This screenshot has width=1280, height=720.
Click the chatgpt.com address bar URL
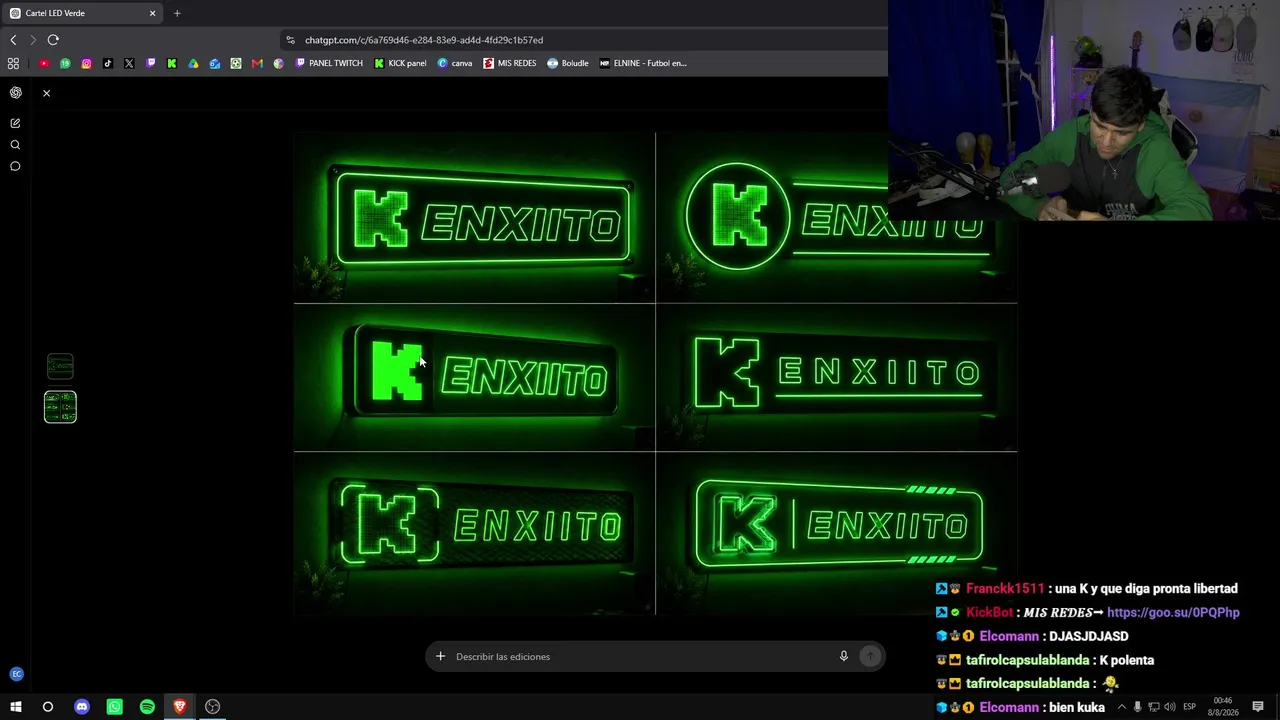pos(424,40)
